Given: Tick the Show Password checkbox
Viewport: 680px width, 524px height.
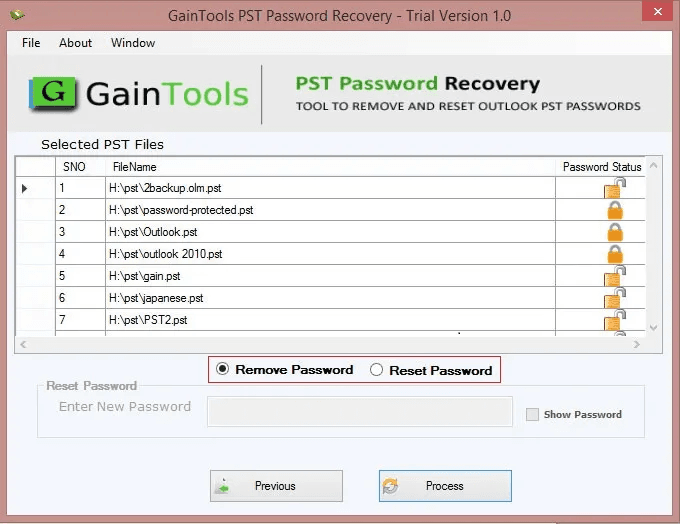Looking at the screenshot, I should click(x=532, y=414).
